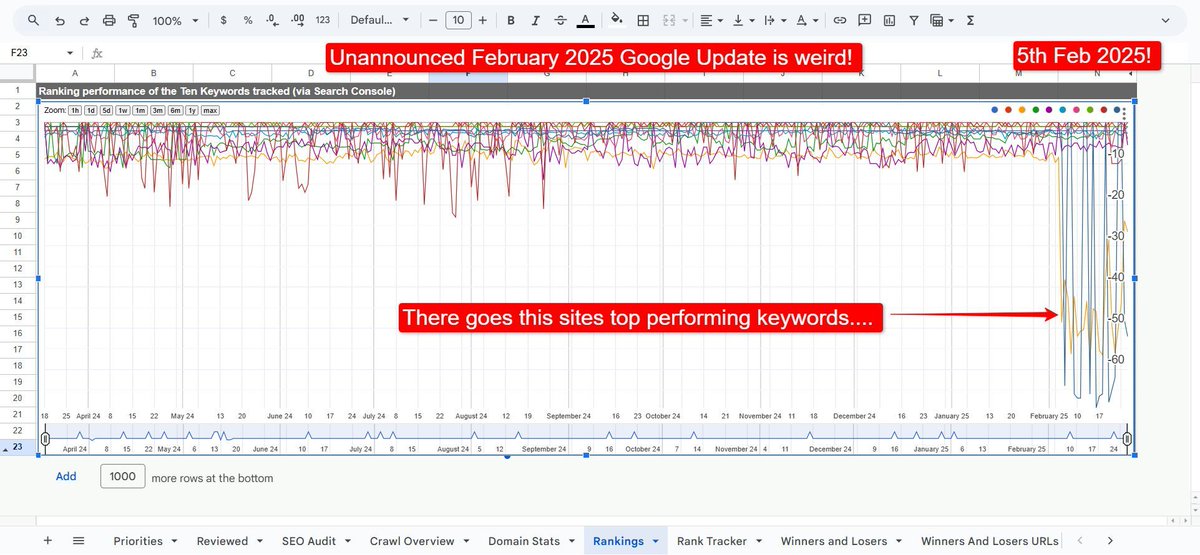1200x555 pixels.
Task: Open the 123 more formats menu
Action: tap(322, 20)
